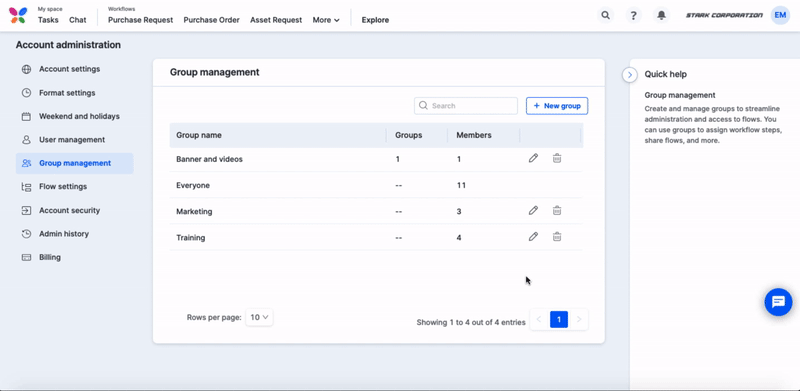Click the clock icon beside Format settings
800x391 pixels.
tap(27, 93)
